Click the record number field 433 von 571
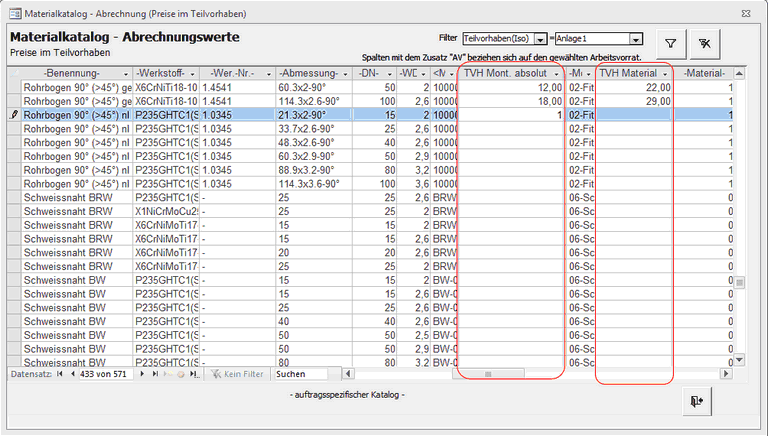 pos(103,374)
